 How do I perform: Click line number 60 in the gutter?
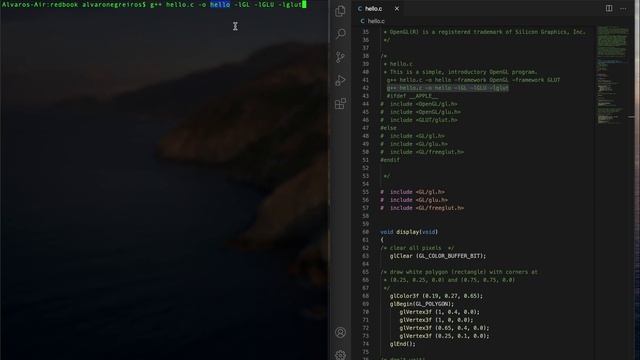click(365, 232)
